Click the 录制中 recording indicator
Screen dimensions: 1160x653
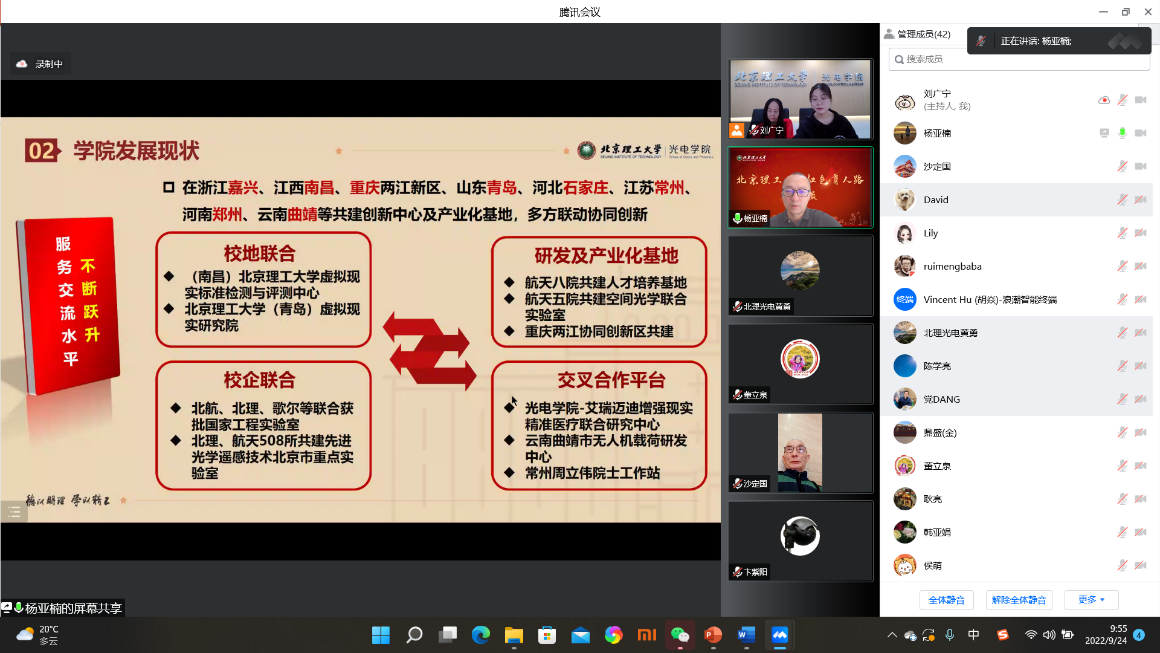point(40,64)
